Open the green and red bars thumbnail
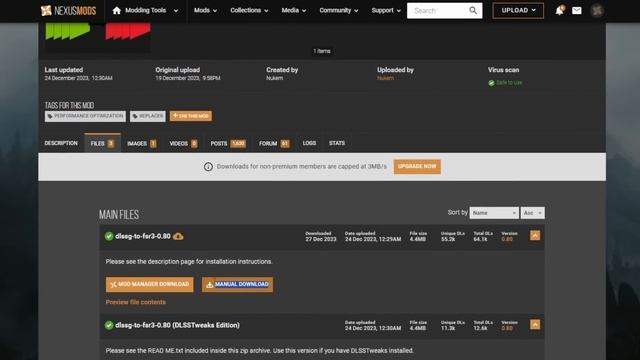Image resolution: width=640 pixels, height=360 pixels. 98,38
